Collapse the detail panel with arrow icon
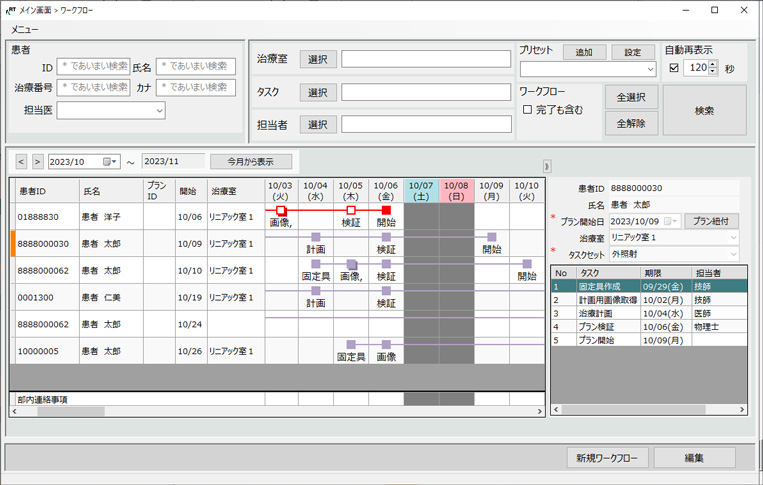763x485 pixels. (547, 166)
